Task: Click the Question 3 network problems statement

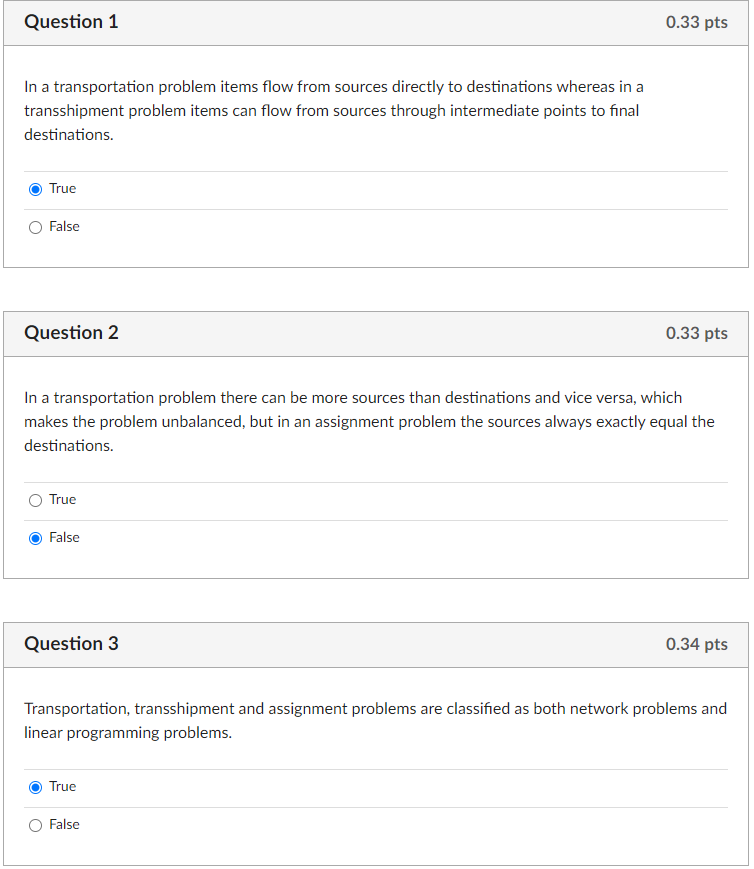Action: point(374,720)
